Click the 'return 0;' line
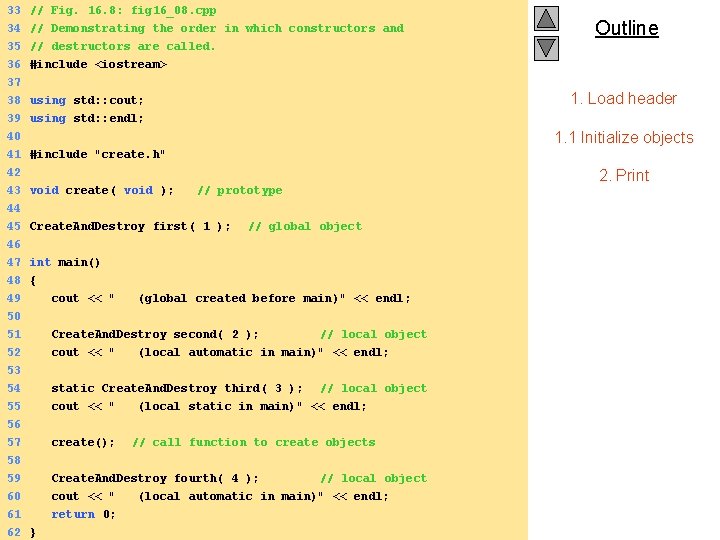 83,514
